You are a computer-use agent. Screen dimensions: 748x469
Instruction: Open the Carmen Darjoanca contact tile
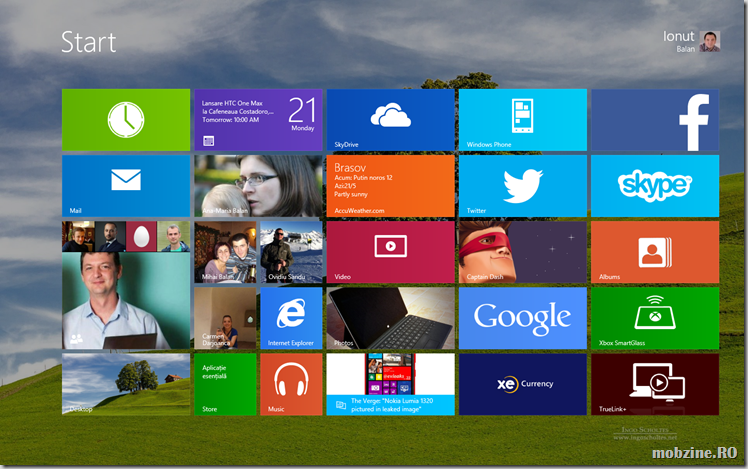[225, 318]
